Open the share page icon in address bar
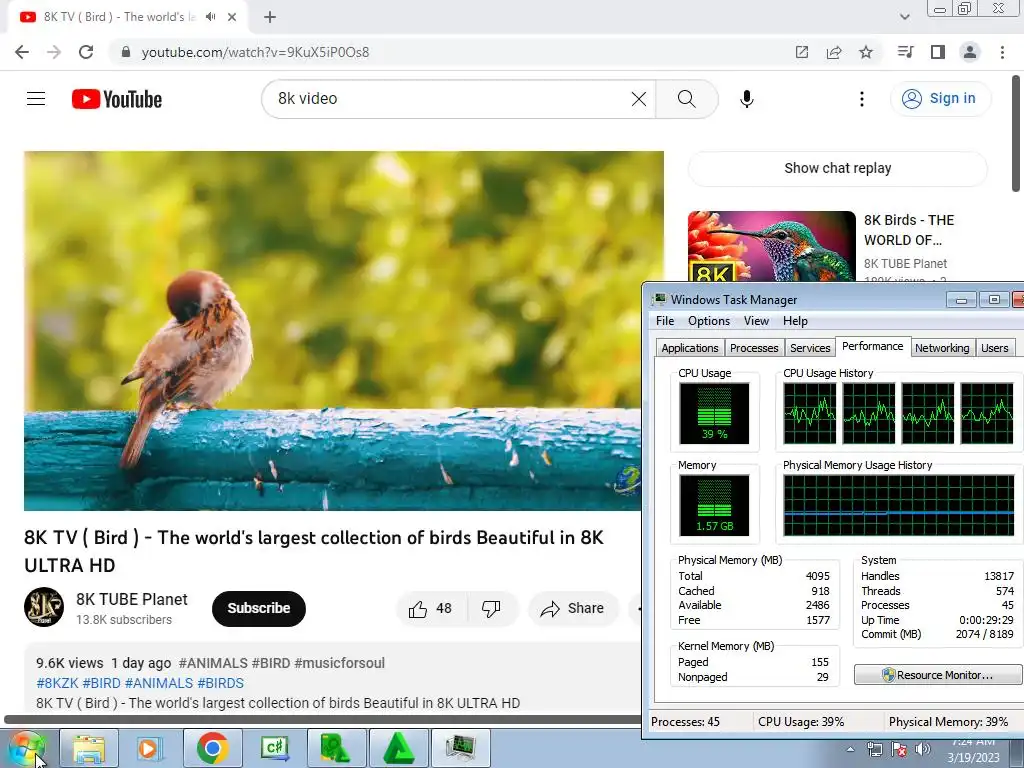This screenshot has width=1024, height=768. 834,52
